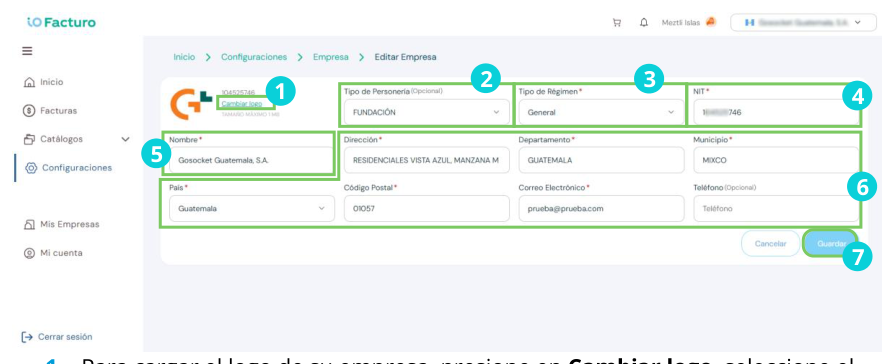Click the Meztli Islas user name
This screenshot has height=364, width=894.
(x=681, y=23)
